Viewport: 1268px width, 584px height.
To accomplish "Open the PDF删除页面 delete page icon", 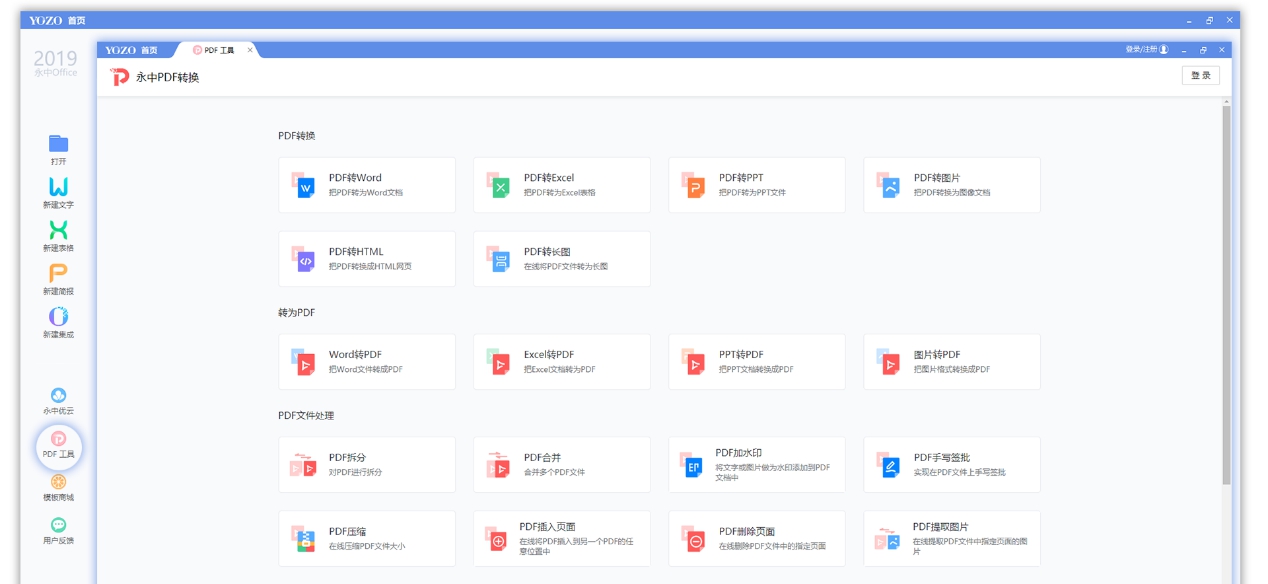I will pos(693,539).
